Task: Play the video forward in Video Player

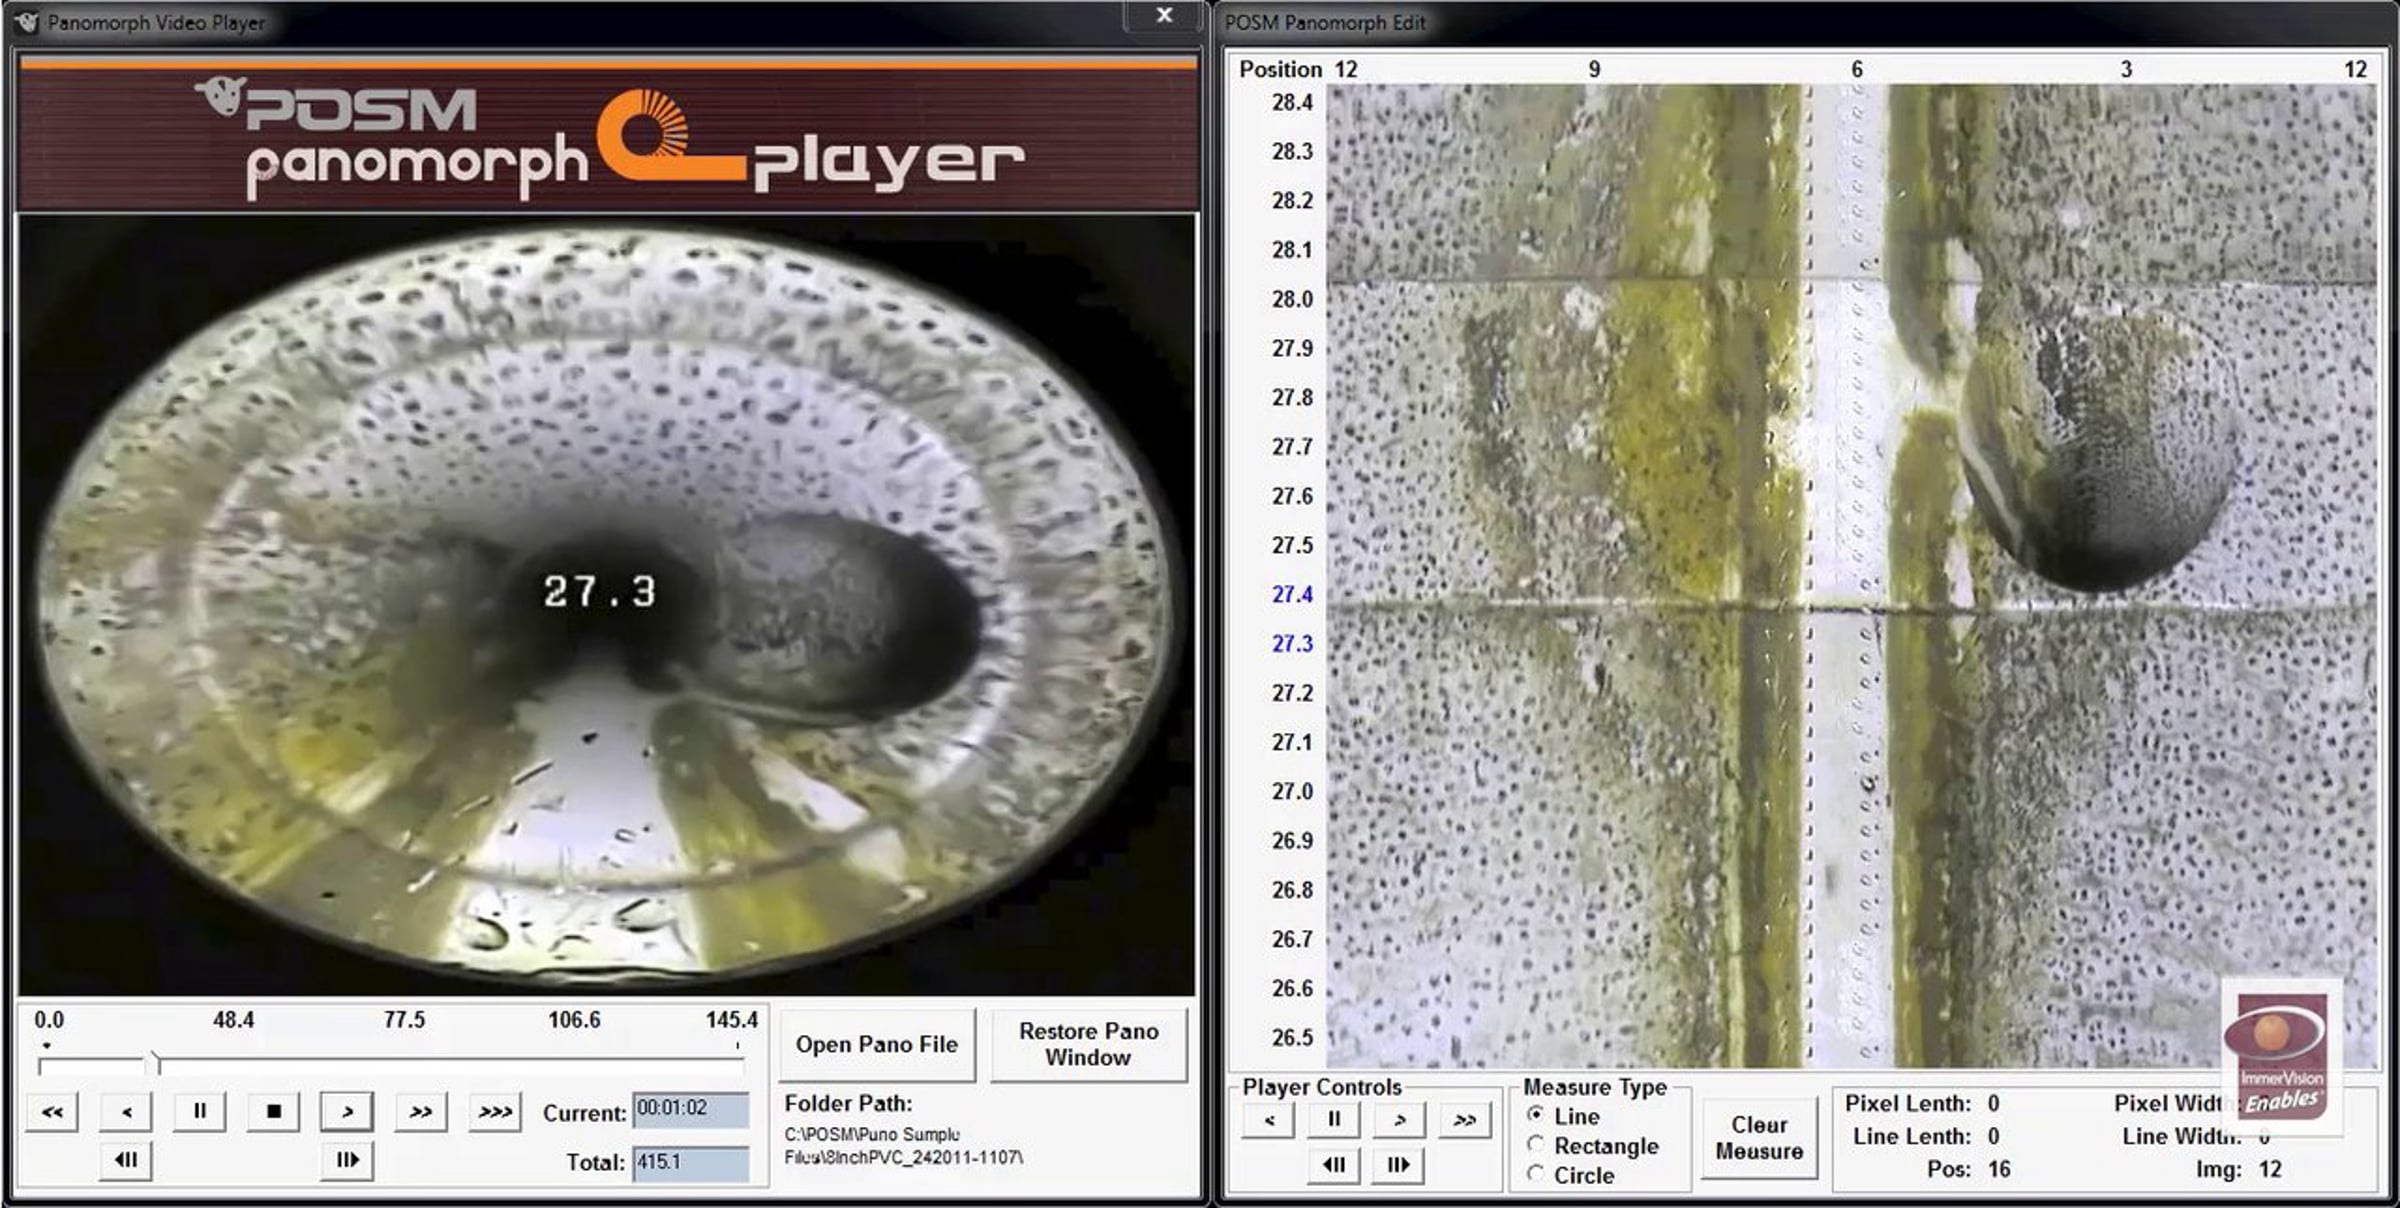Action: pos(347,1111)
